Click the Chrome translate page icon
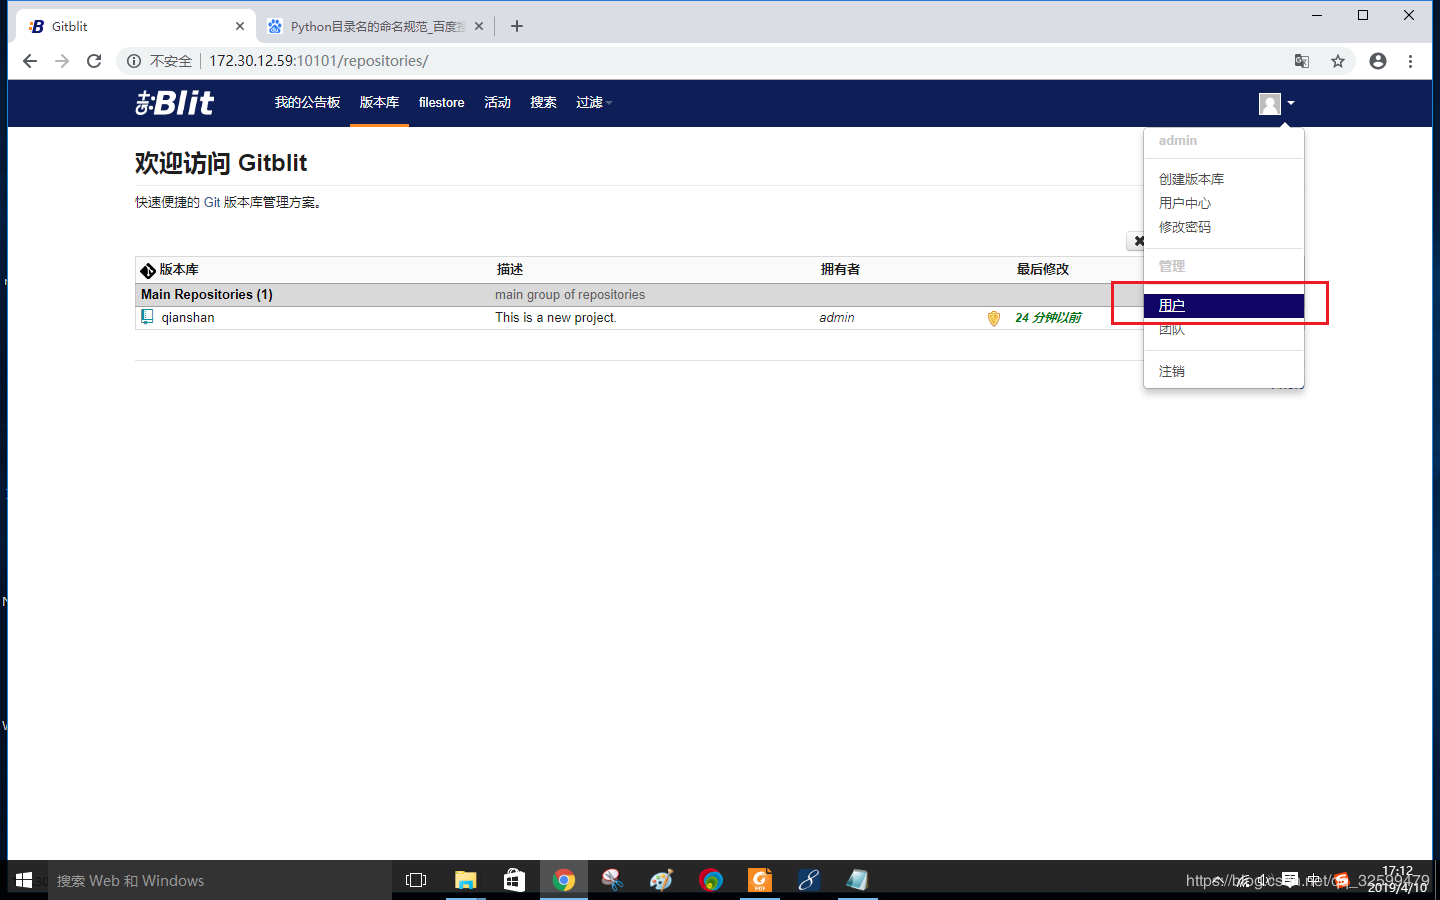This screenshot has width=1440, height=900. pyautogui.click(x=1302, y=61)
